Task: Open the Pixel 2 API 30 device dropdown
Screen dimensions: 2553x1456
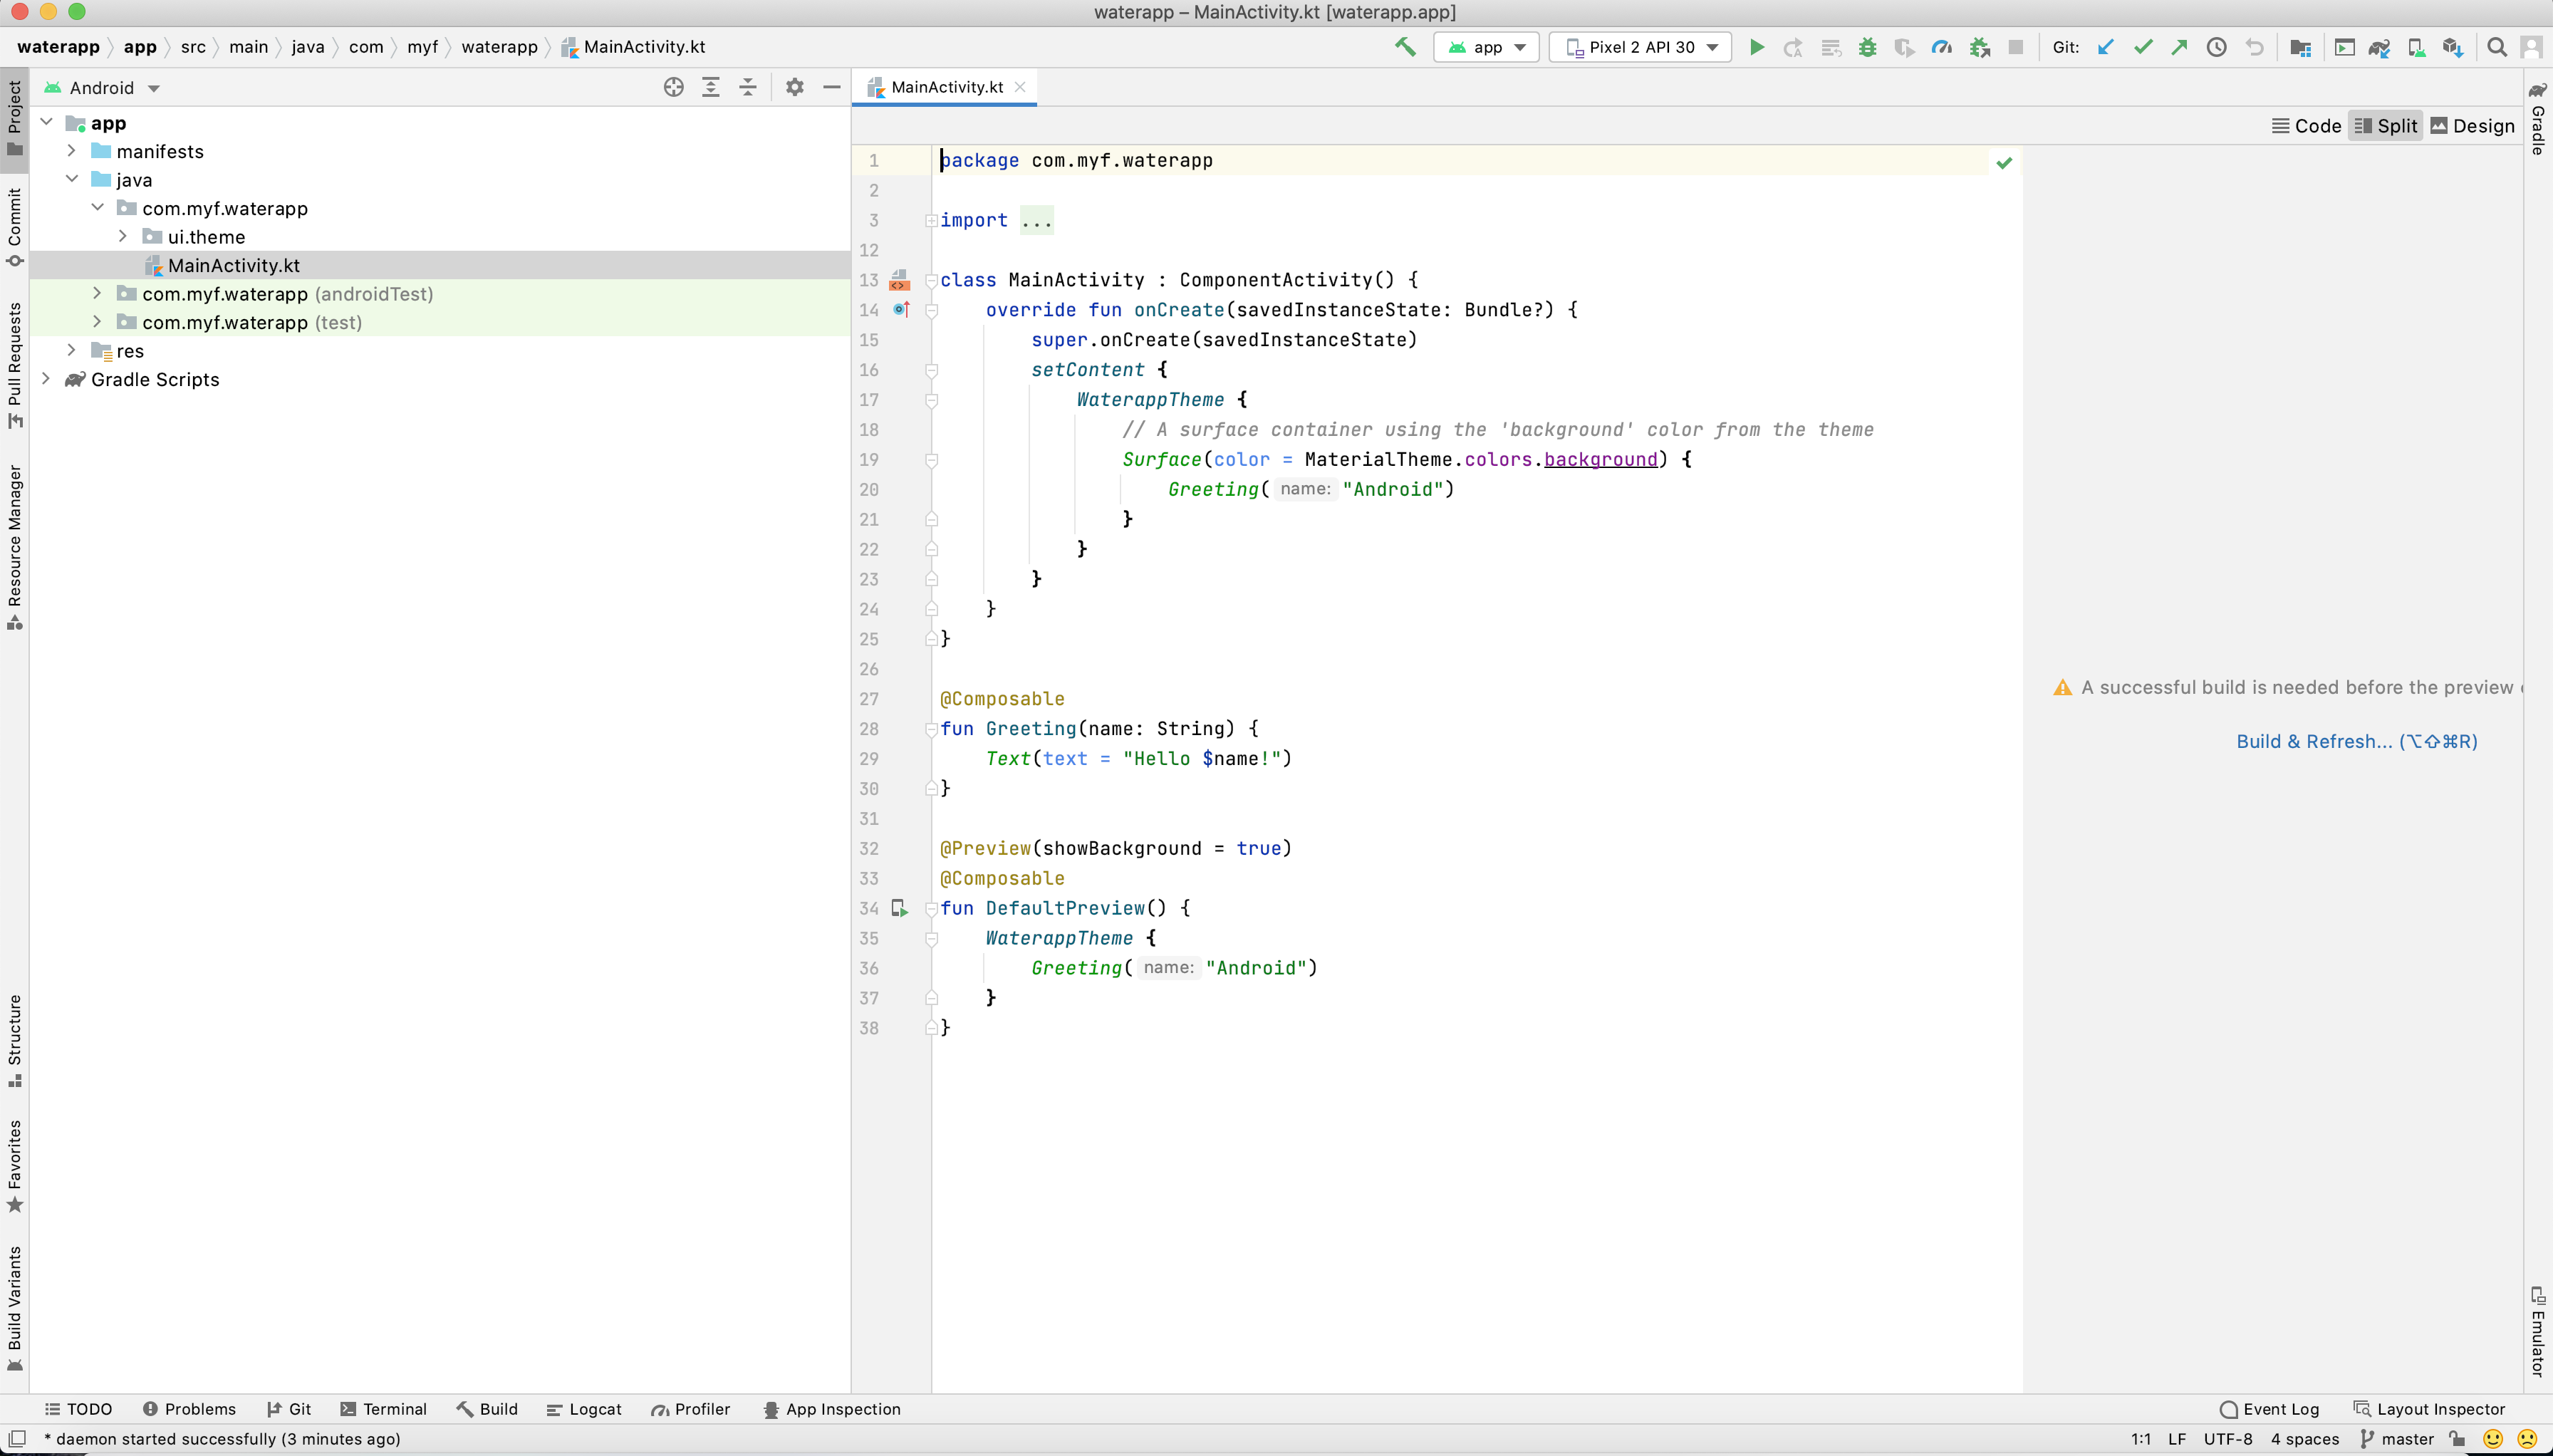Action: coord(1640,47)
